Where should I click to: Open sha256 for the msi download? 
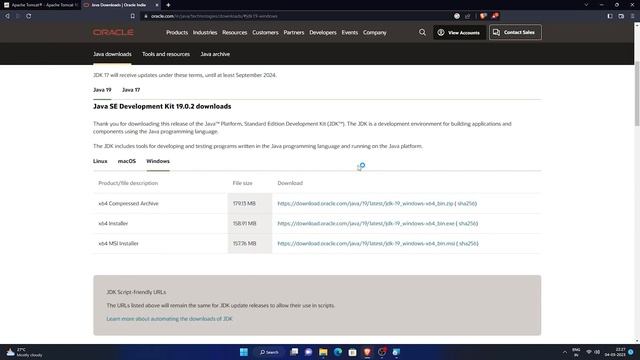pos(468,243)
